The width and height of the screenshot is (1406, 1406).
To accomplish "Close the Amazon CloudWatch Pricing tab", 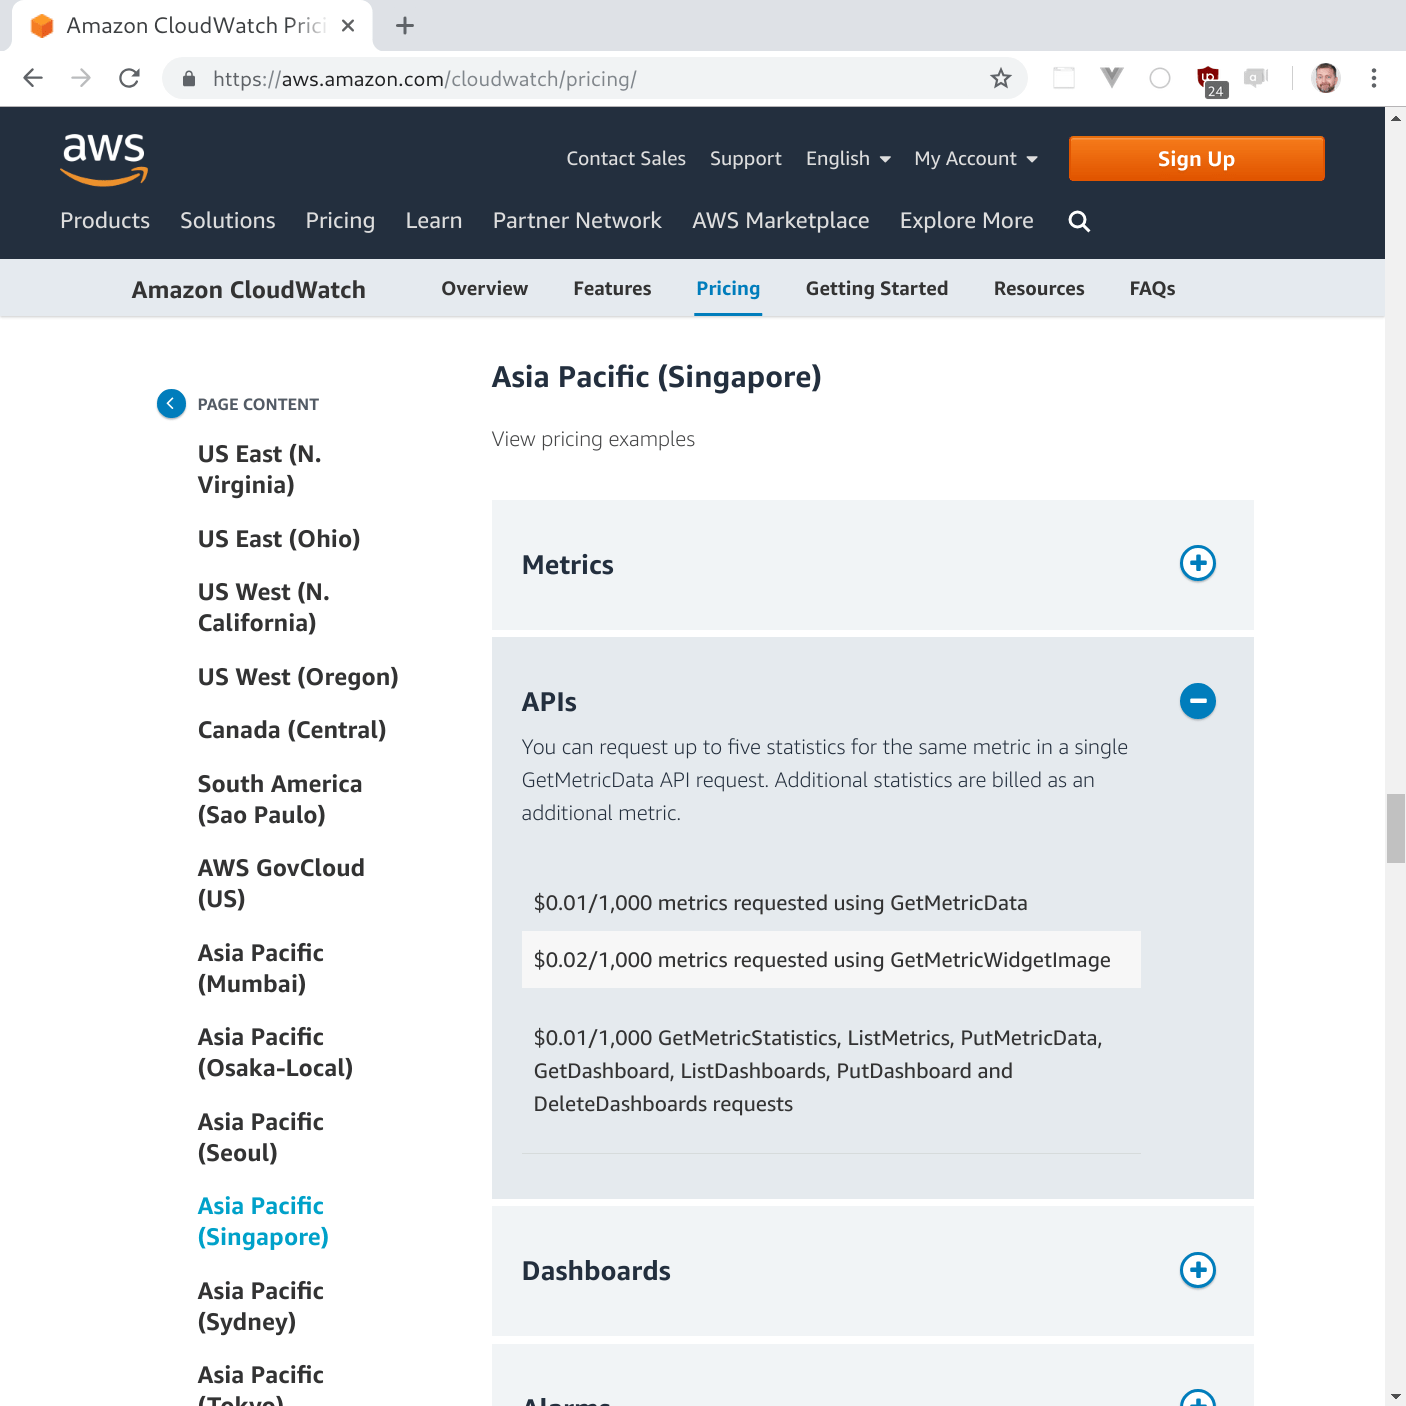I will click(348, 26).
